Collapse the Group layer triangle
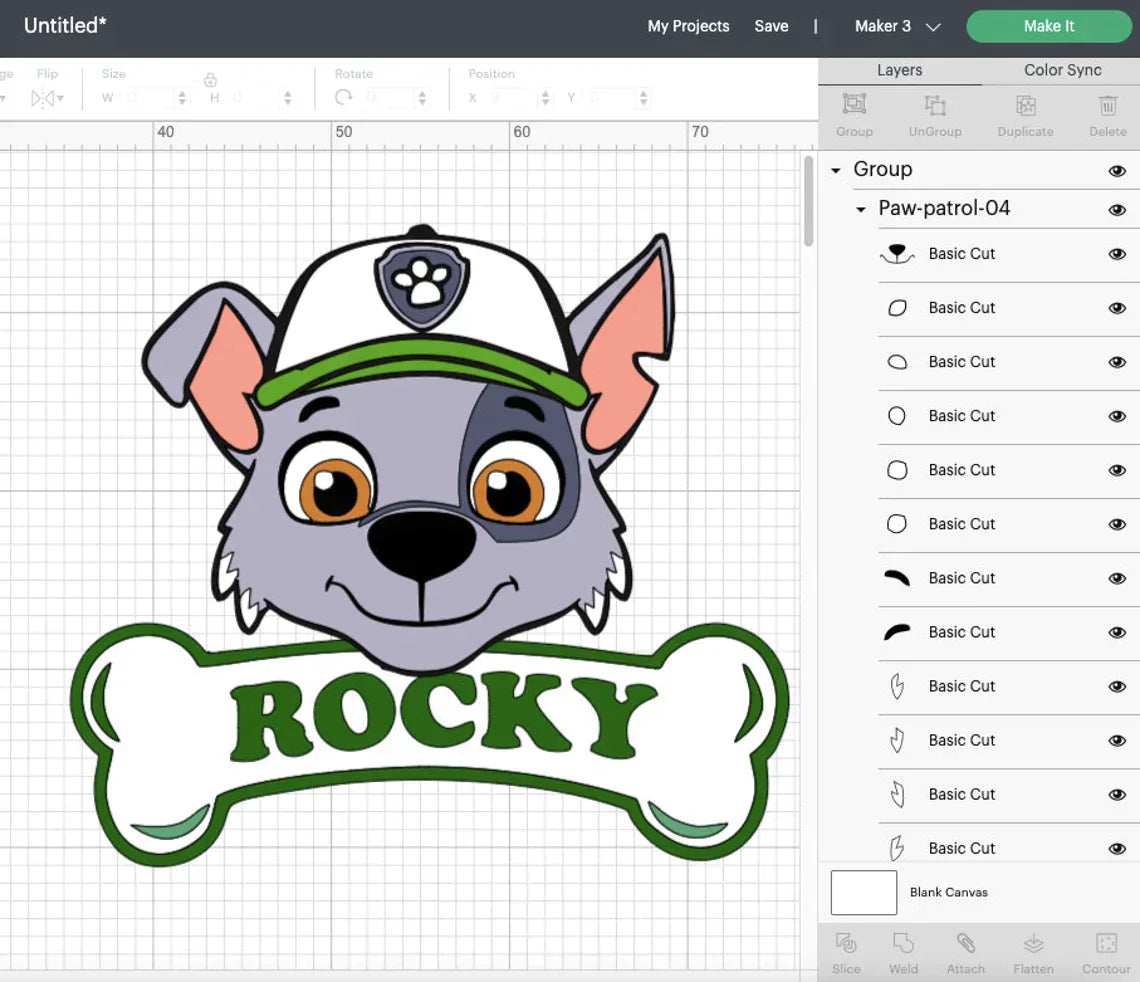 (836, 171)
